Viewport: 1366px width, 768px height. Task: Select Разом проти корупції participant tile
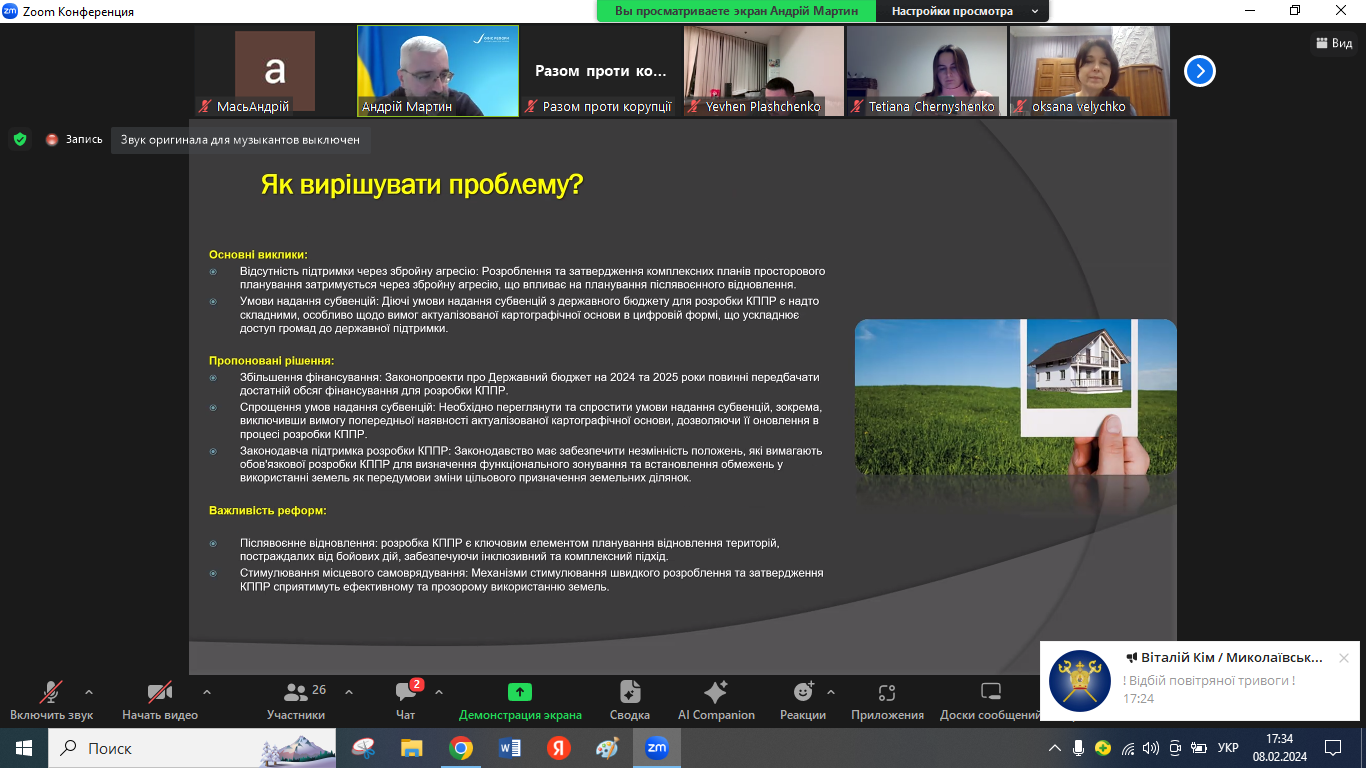tap(601, 71)
